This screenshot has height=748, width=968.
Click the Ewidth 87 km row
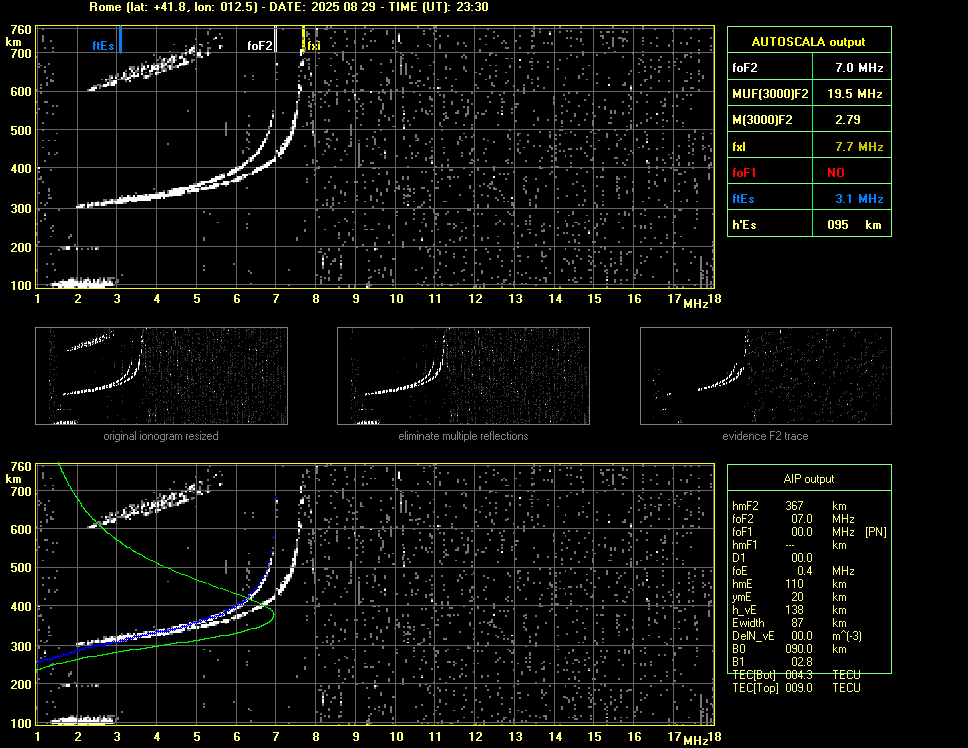(789, 623)
